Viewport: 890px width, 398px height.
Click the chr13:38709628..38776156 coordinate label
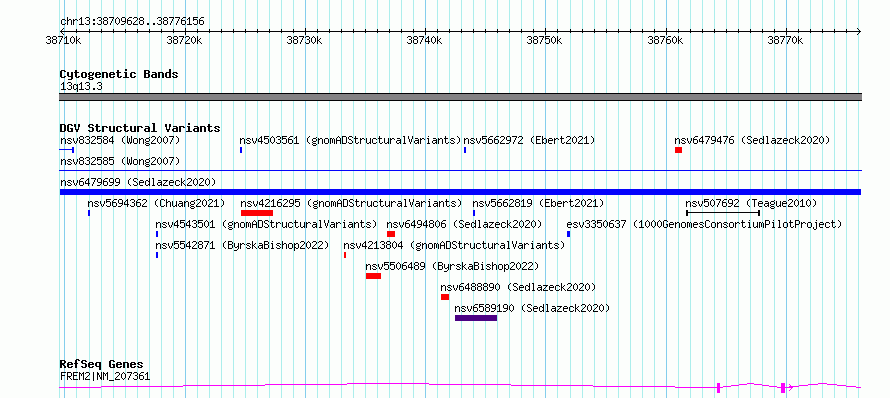click(132, 22)
